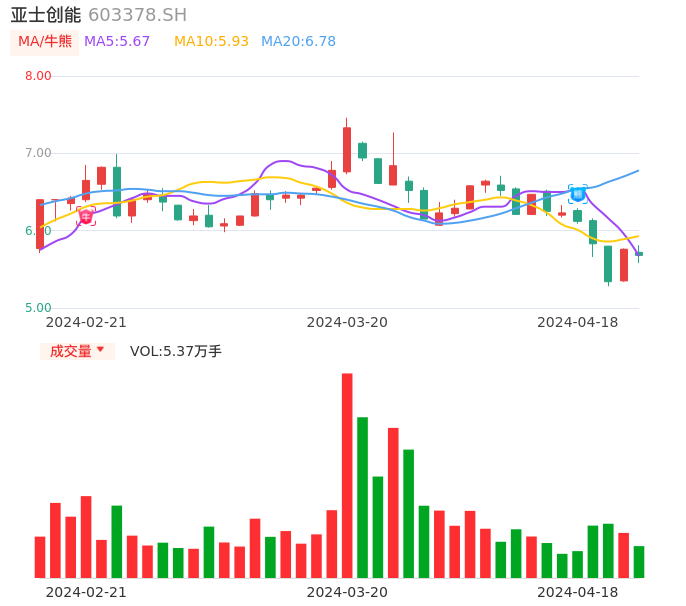Click the last candlestick on the chart
Viewport: 686px width, 606px height.
pos(639,254)
